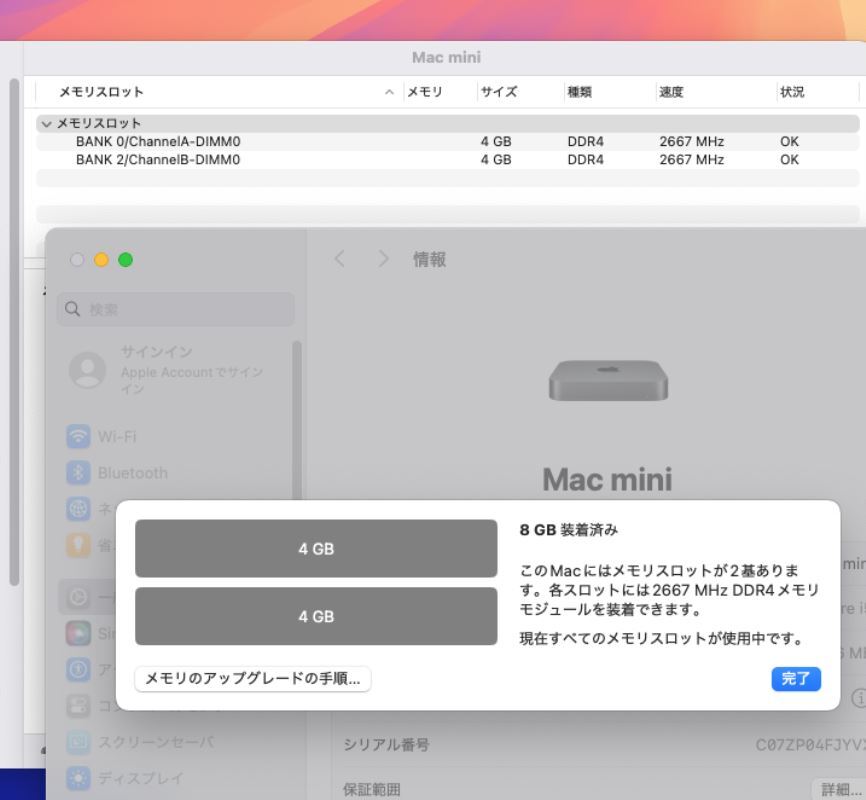866x800 pixels.
Task: Select the BANK 2/ChannelB-DIMM0 row
Action: 447,160
